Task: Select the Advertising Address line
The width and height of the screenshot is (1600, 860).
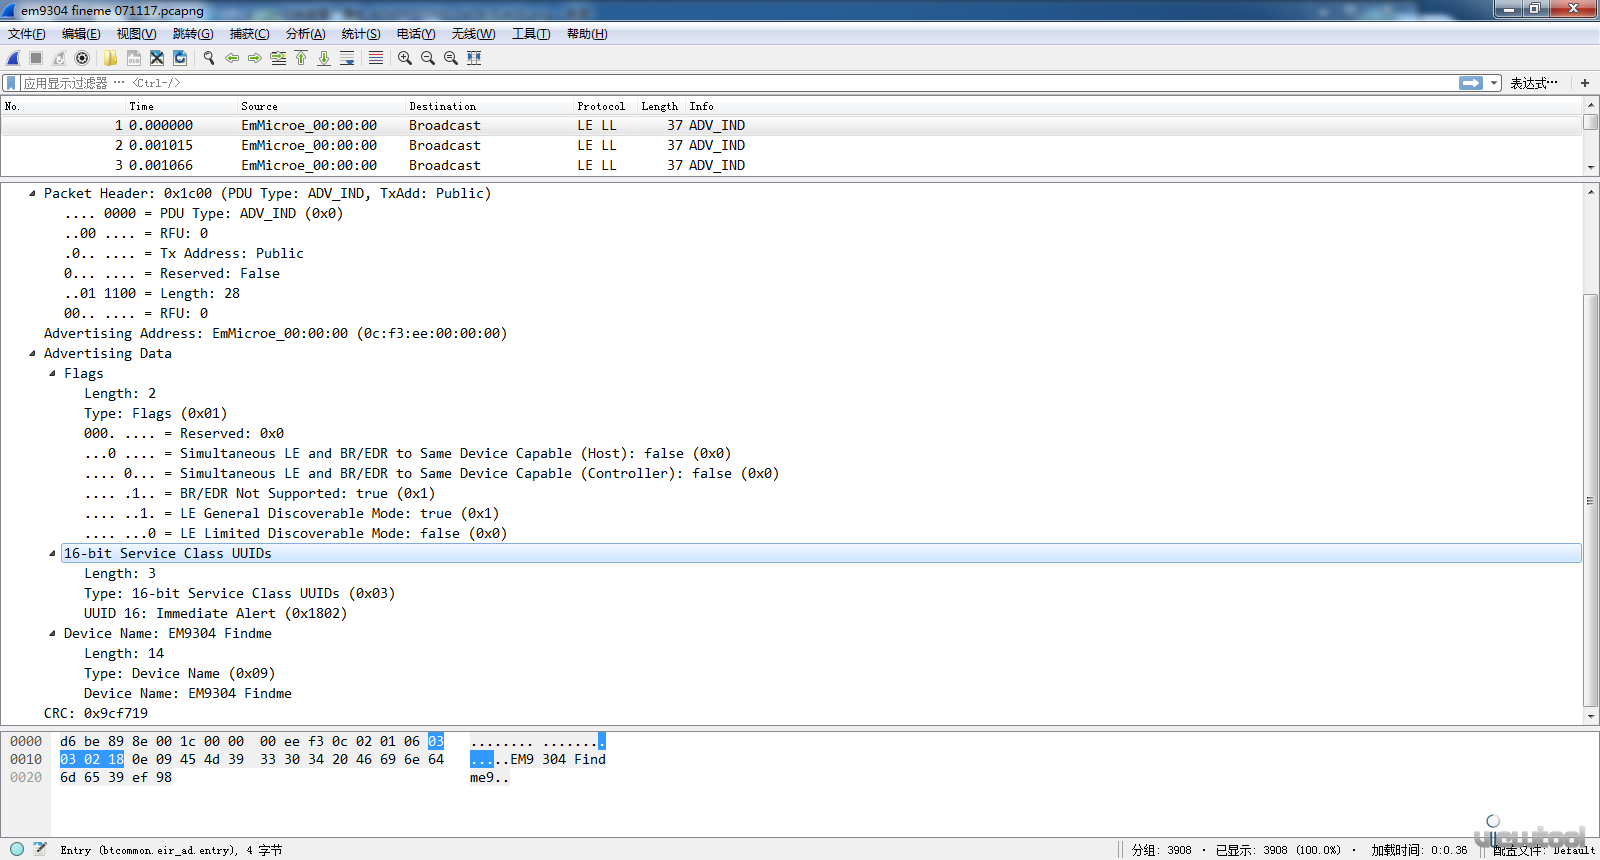Action: click(275, 333)
